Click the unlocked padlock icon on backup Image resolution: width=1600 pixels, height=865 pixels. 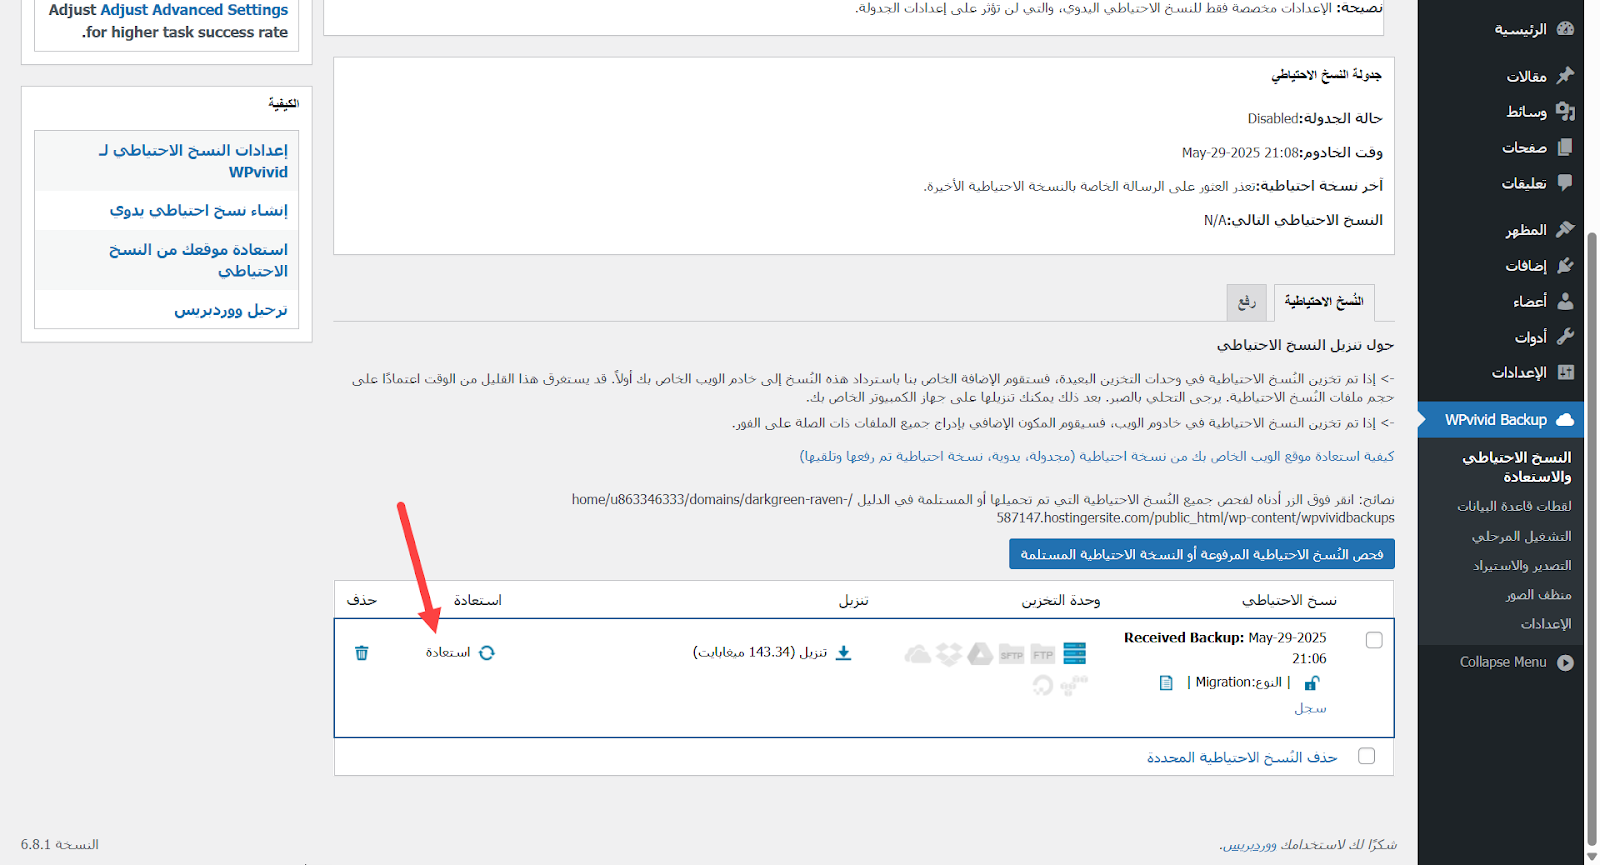1312,683
